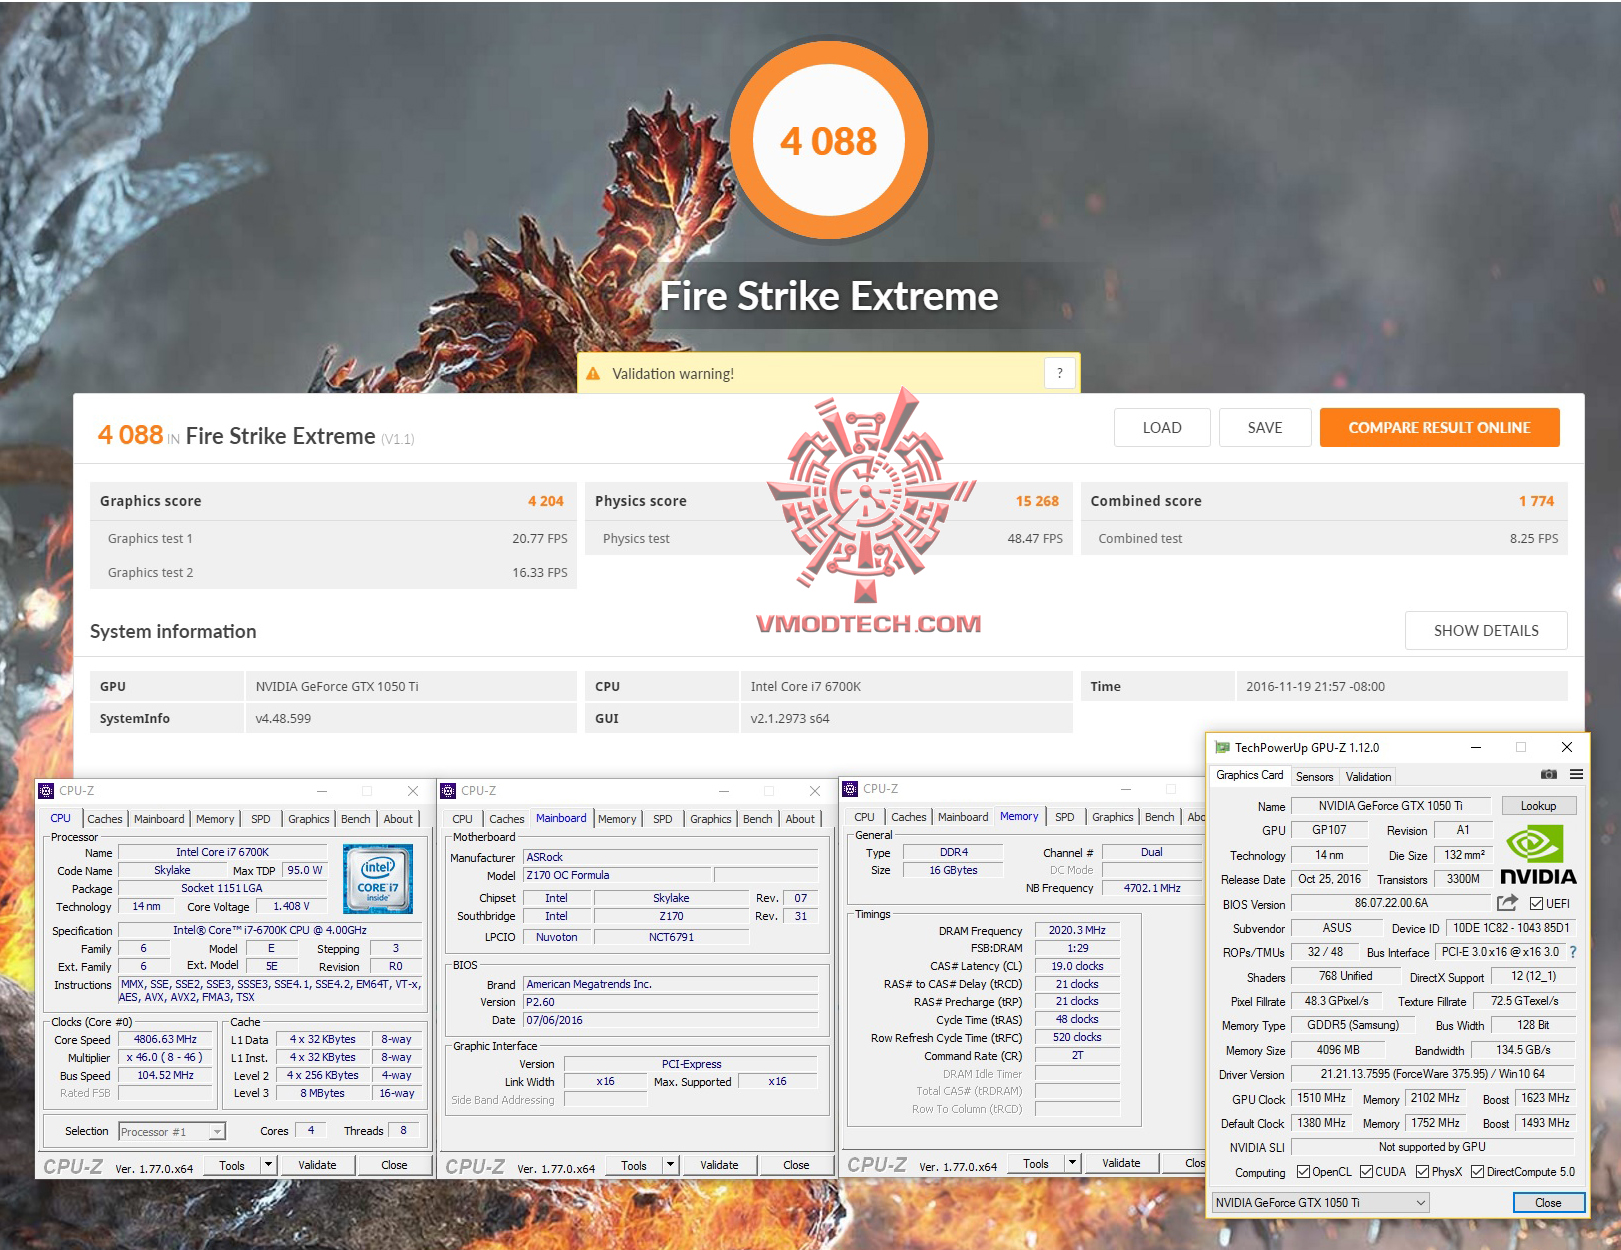Click Close button in CPU-Z Mainboard window
Image resolution: width=1621 pixels, height=1250 pixels.
point(796,1165)
